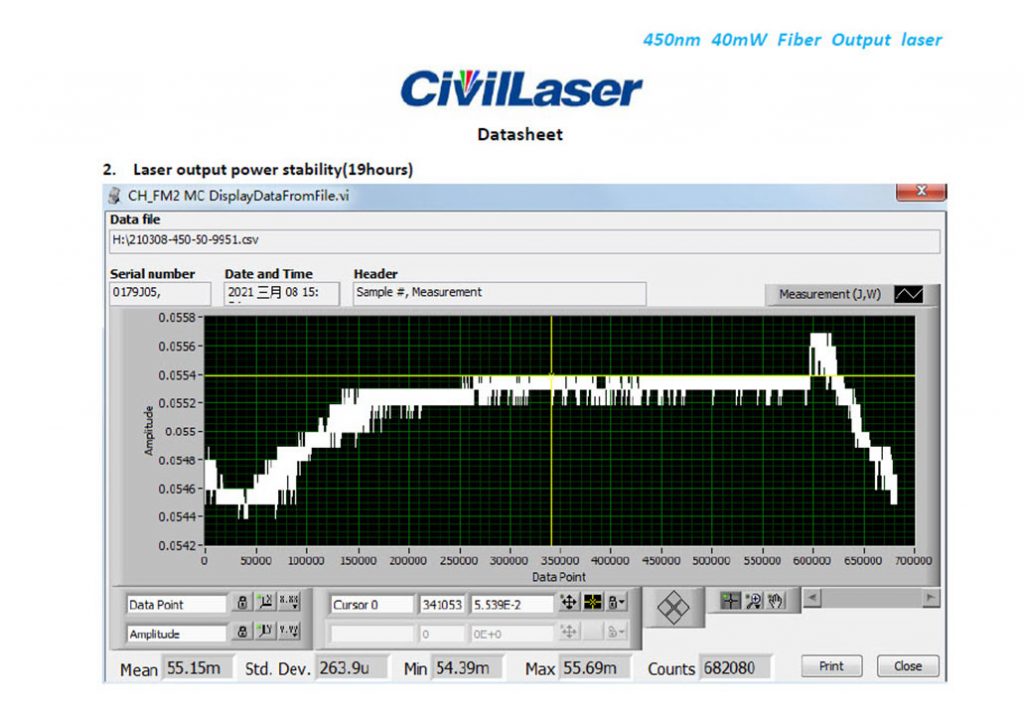
Task: Click the Mean value 55.15m
Action: click(196, 668)
